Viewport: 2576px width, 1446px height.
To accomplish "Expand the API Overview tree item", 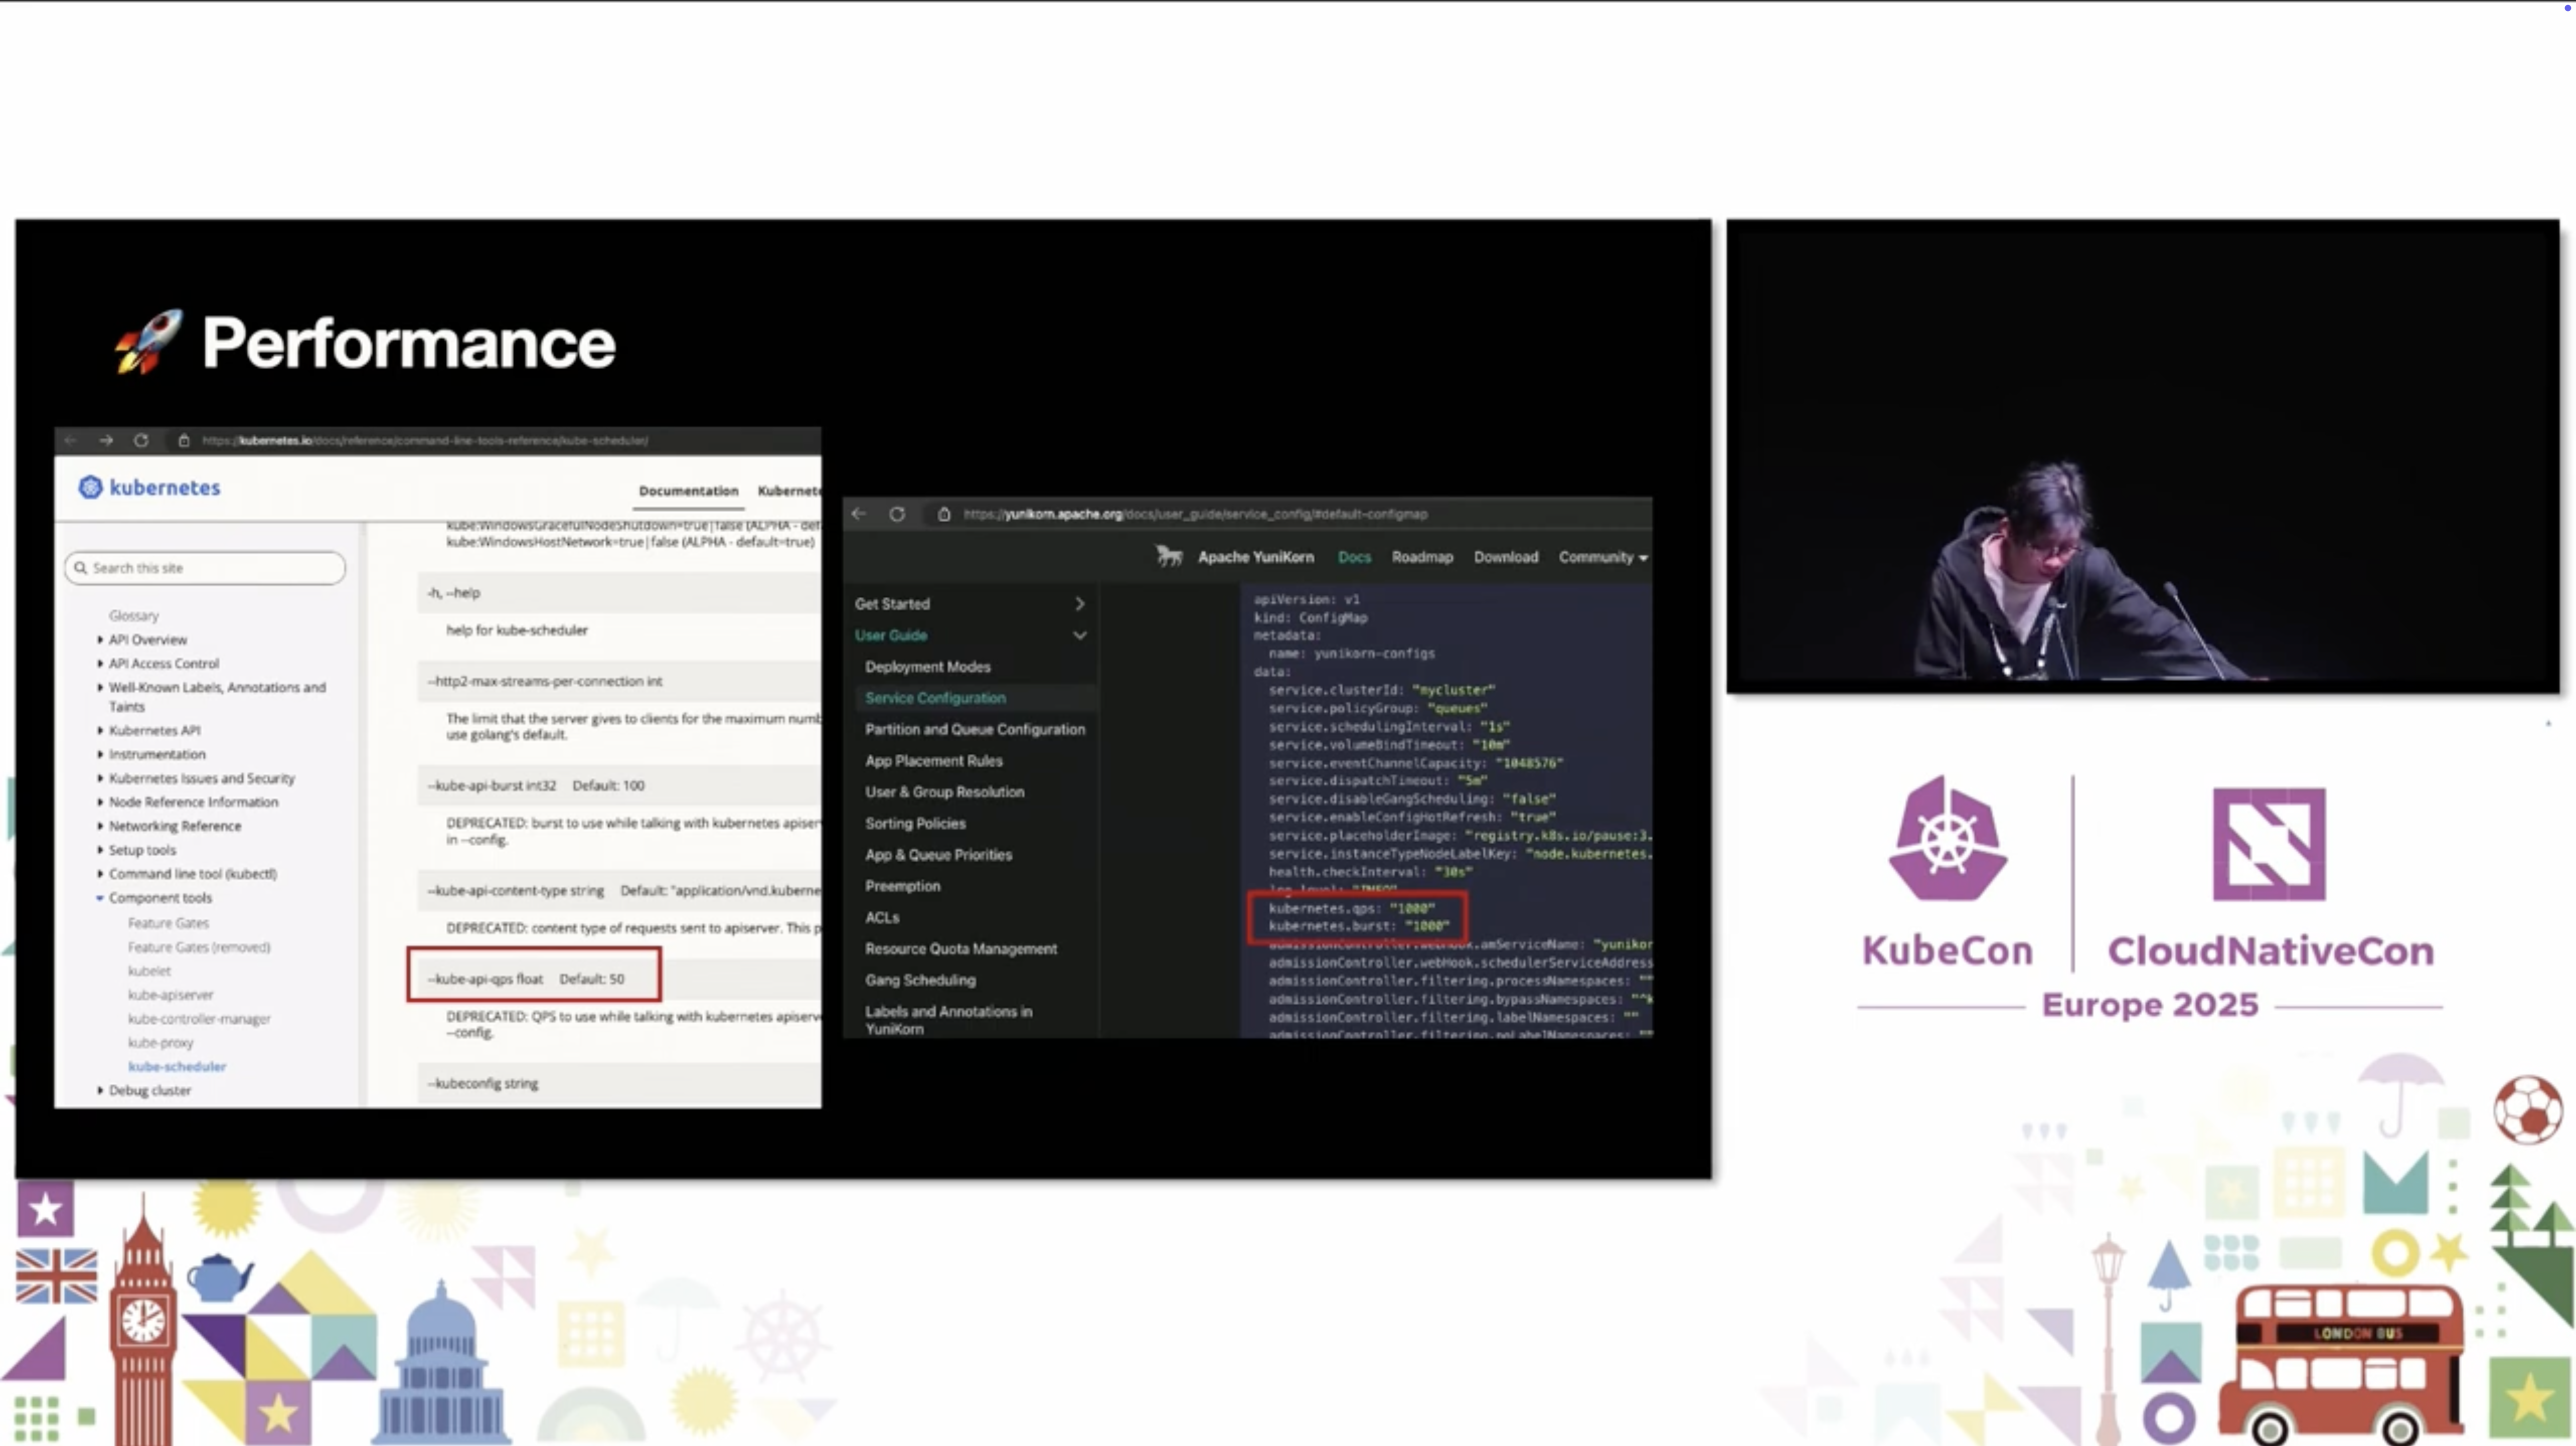I will point(100,639).
